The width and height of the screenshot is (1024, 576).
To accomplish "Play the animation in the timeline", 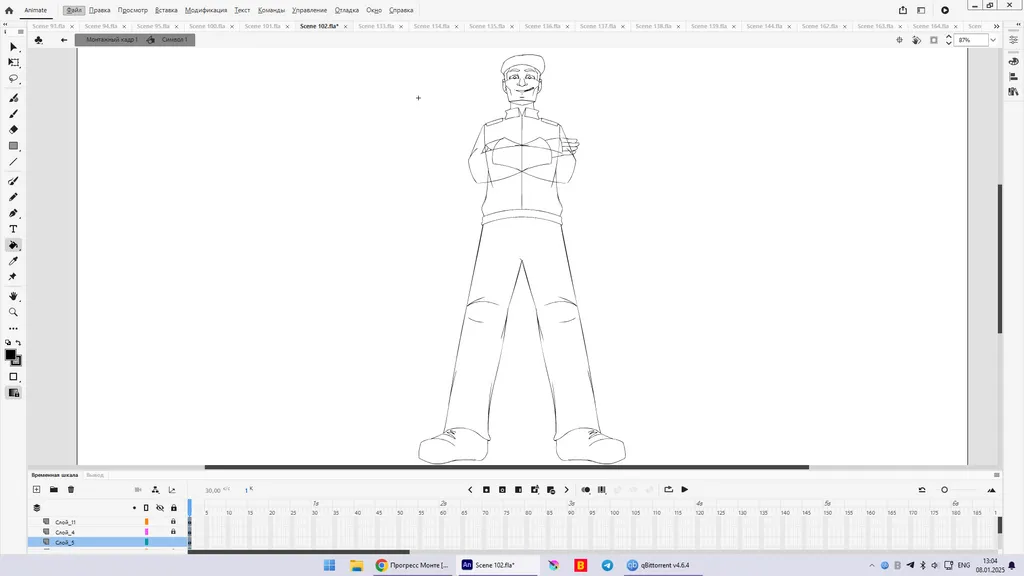I will click(x=685, y=490).
